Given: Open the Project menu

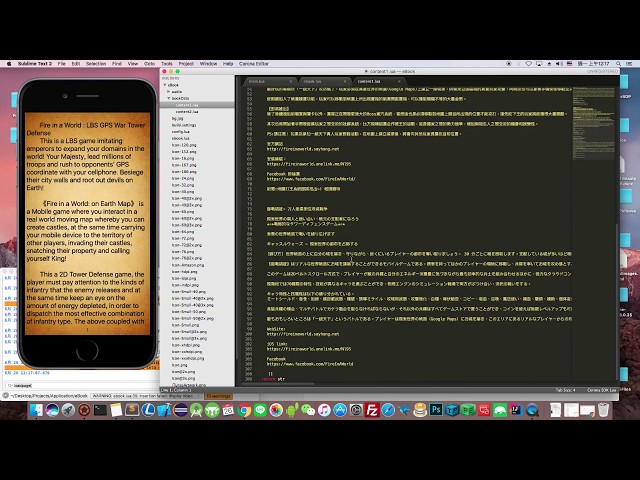Looking at the screenshot, I should point(186,64).
